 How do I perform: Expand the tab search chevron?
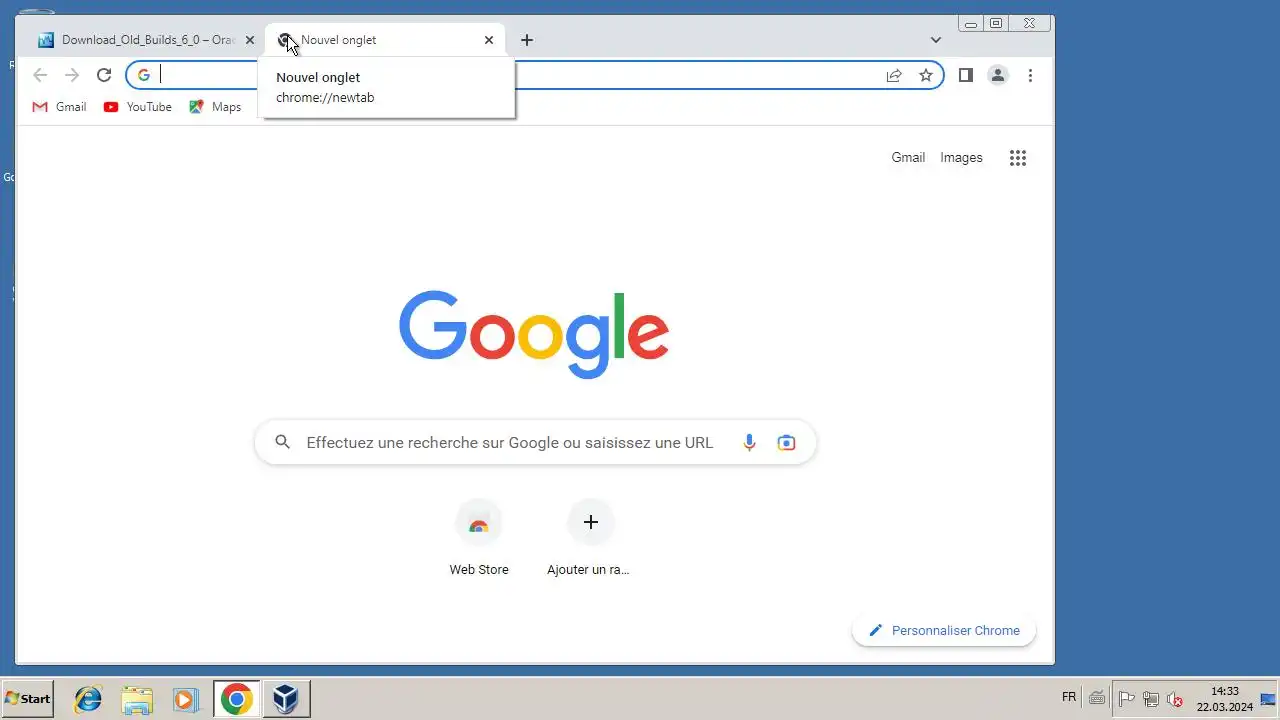point(936,40)
